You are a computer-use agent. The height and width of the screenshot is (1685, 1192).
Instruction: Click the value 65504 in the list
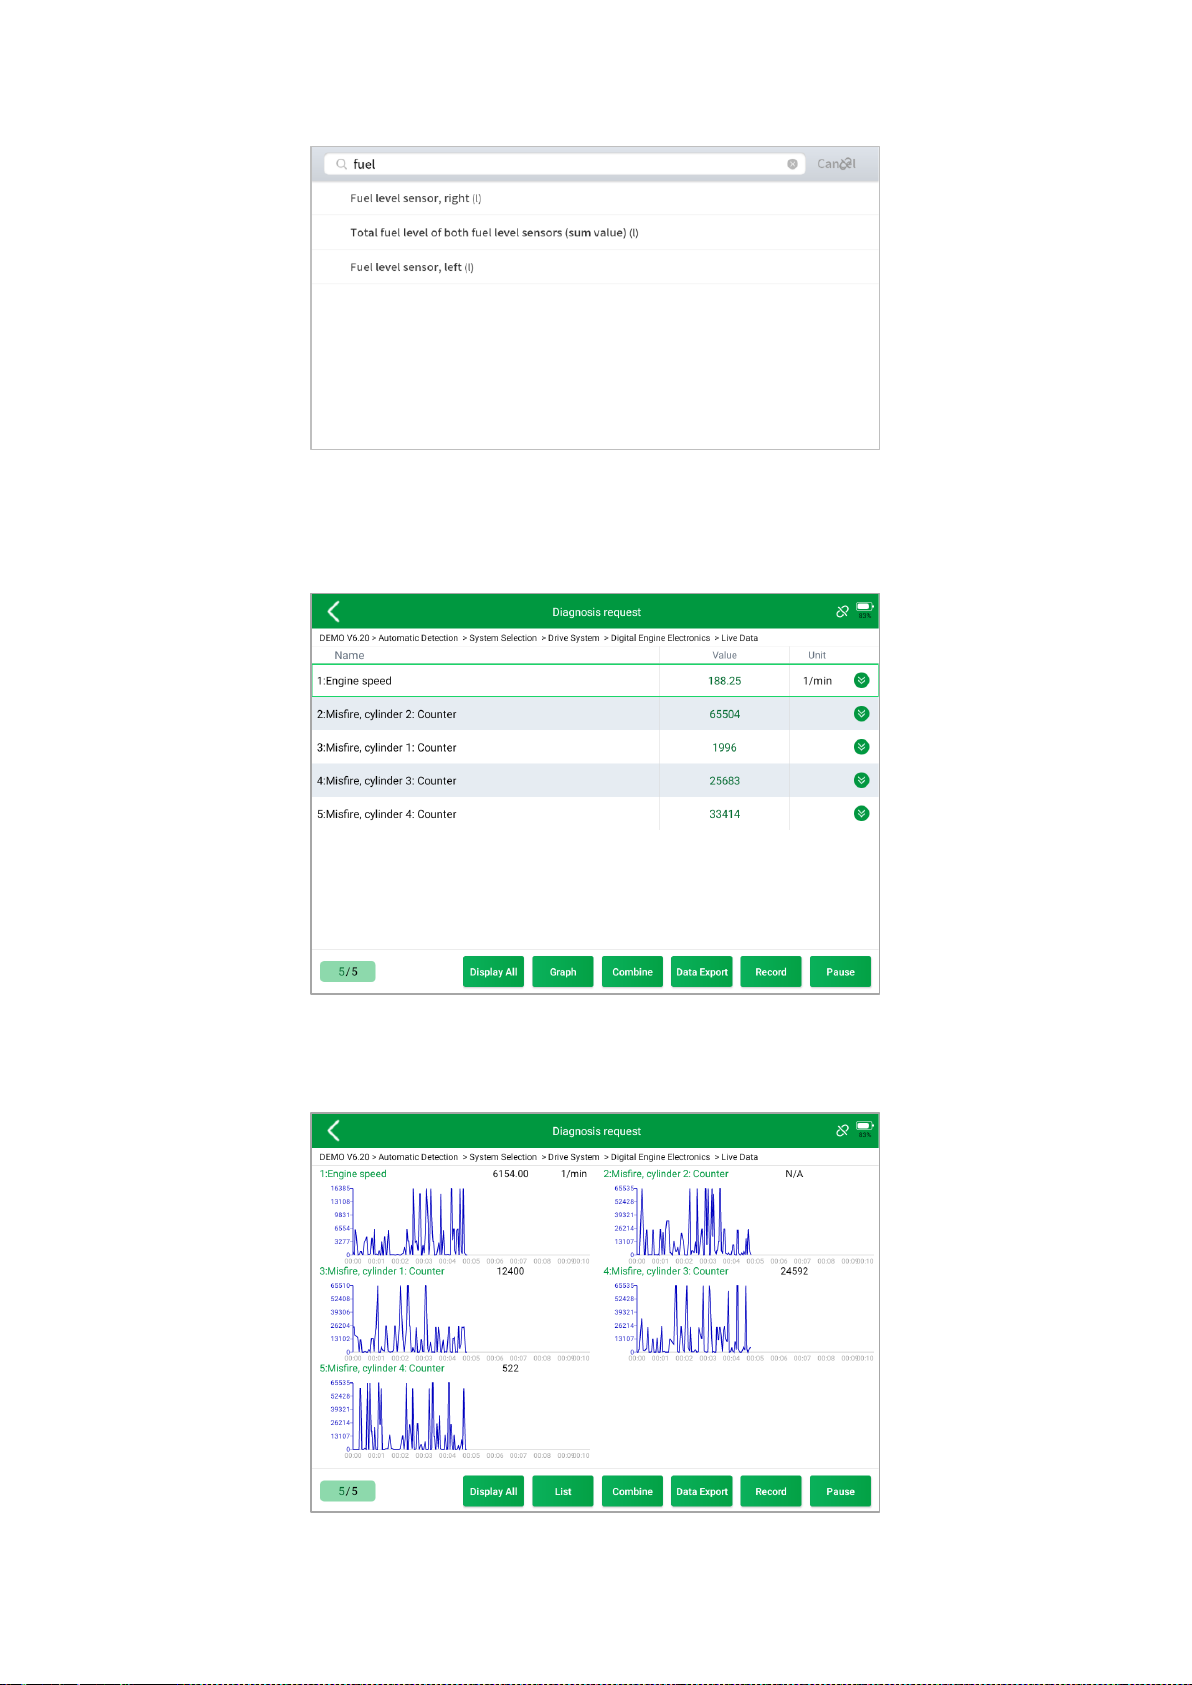coord(725,714)
